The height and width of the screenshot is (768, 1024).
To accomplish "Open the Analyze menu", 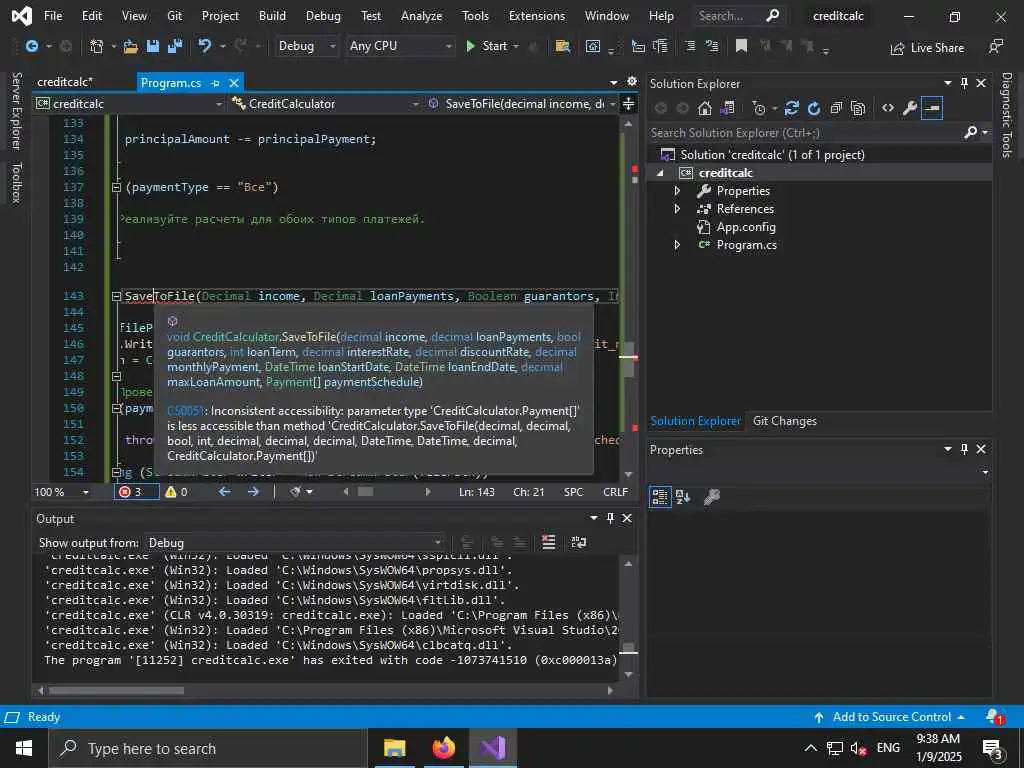I will click(421, 16).
